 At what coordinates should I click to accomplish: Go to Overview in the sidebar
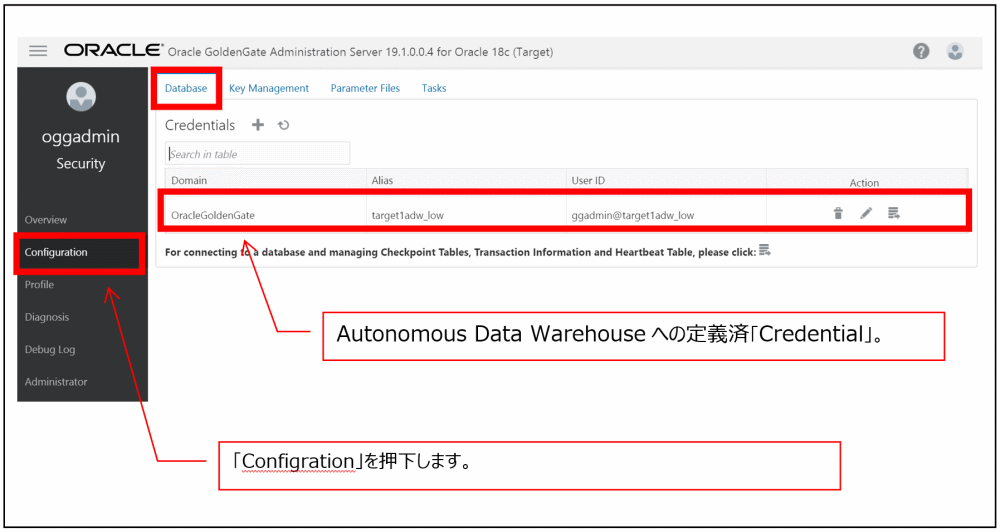click(46, 219)
